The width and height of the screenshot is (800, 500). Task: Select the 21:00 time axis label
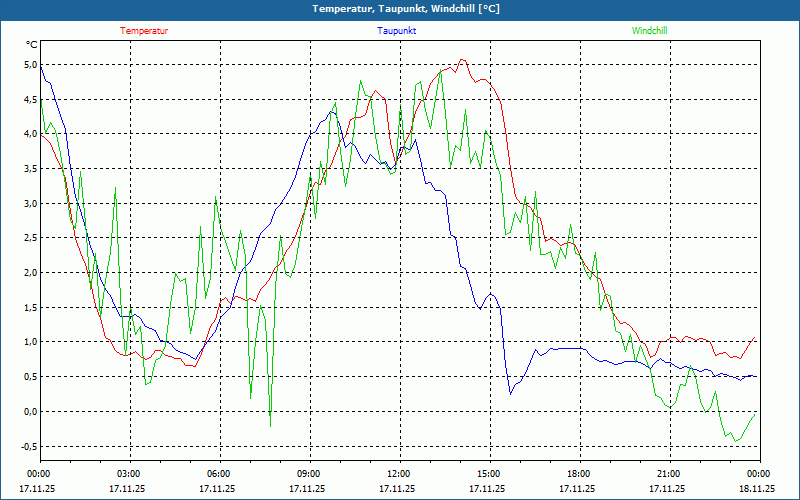[669, 474]
